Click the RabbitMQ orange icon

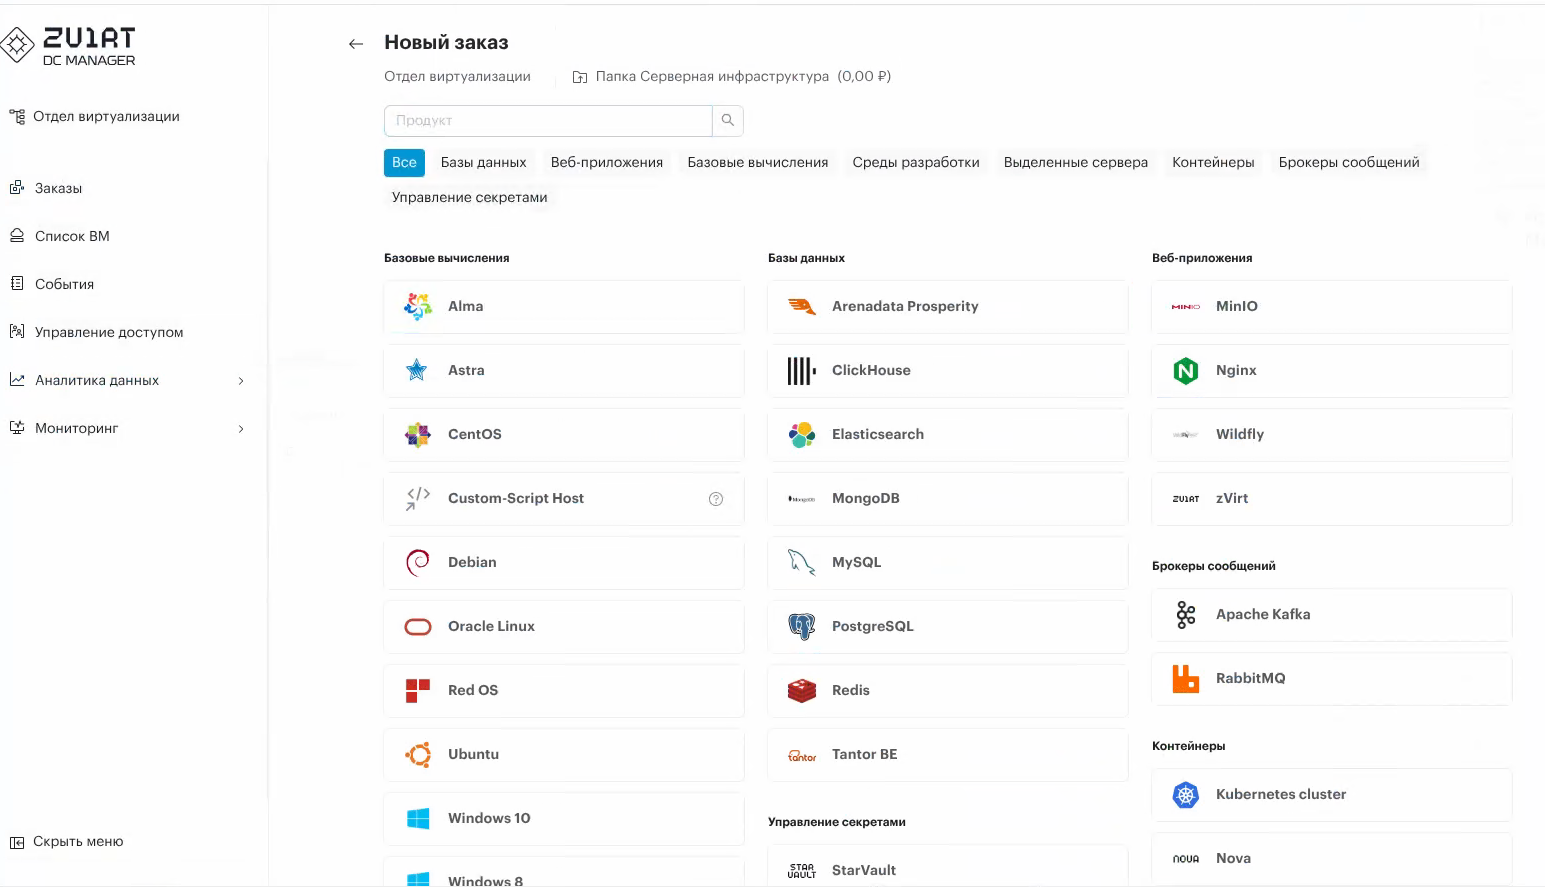click(1186, 679)
